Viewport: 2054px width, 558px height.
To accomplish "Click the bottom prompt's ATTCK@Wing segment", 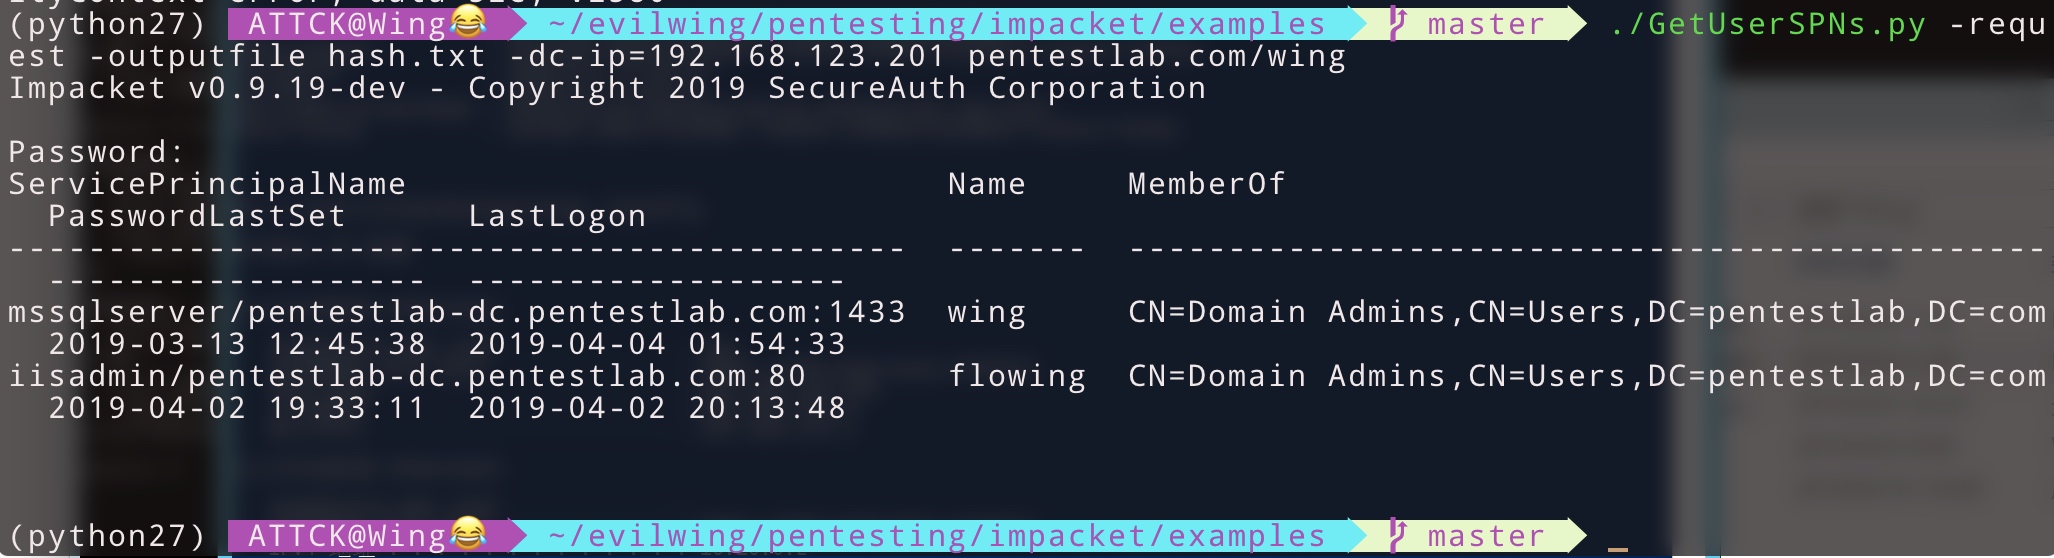I will pos(346,536).
